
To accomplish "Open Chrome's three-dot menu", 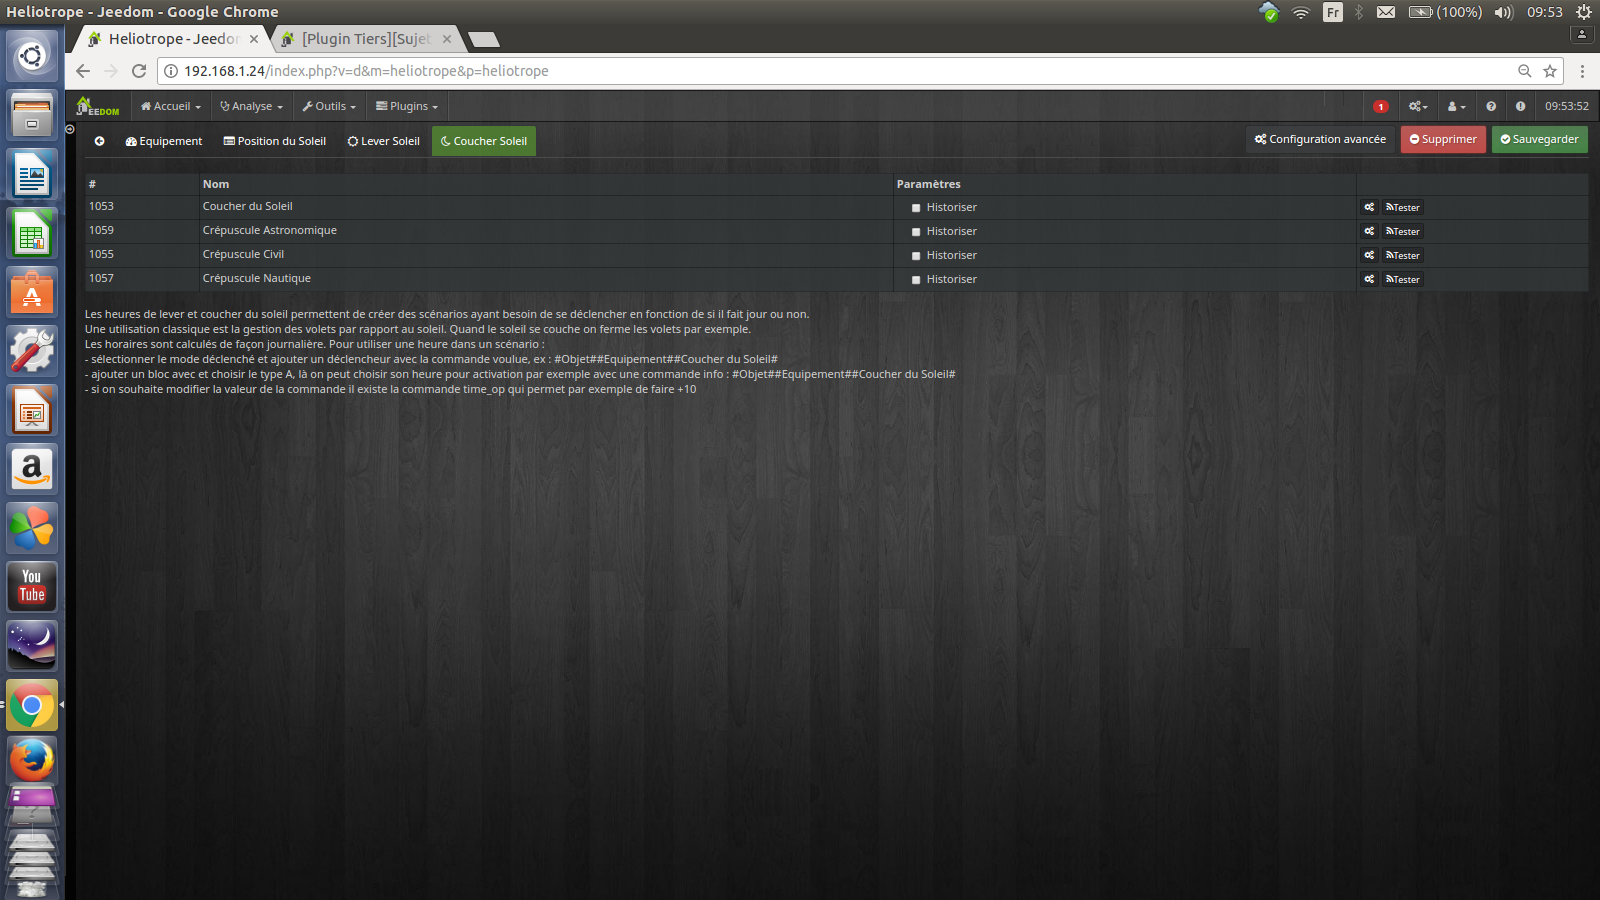I will click(x=1582, y=71).
